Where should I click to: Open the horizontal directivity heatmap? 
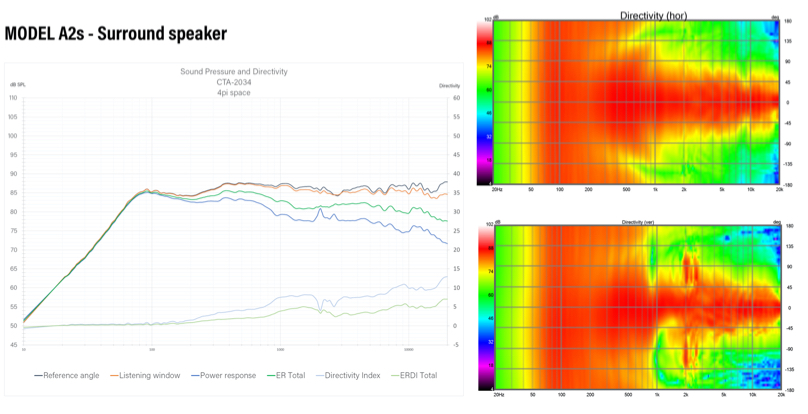coord(636,102)
